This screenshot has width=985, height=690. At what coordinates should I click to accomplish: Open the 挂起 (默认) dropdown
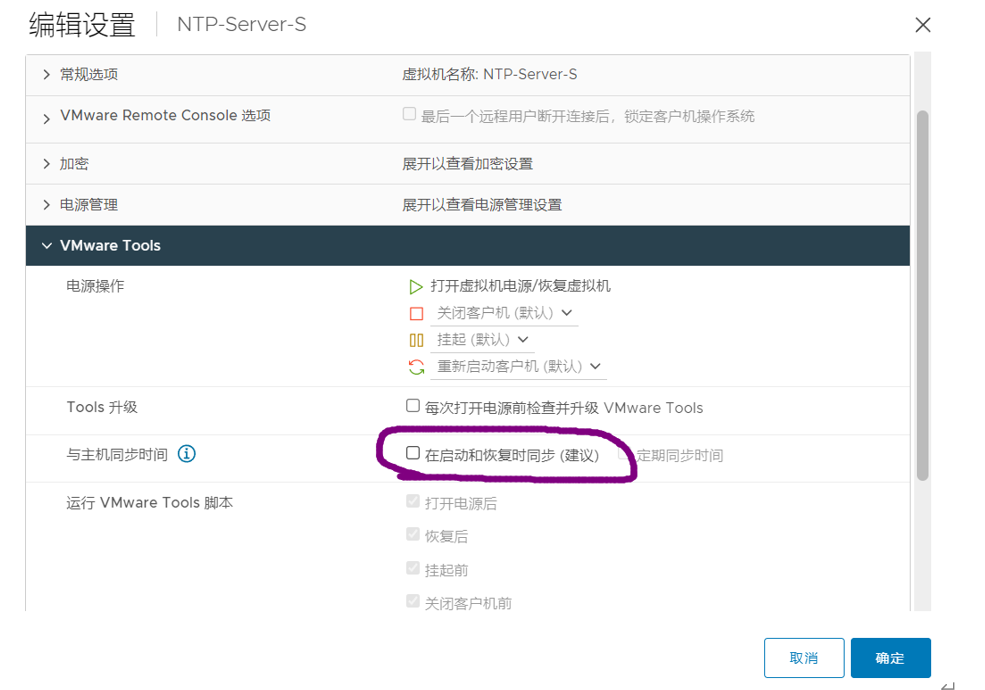(x=482, y=340)
